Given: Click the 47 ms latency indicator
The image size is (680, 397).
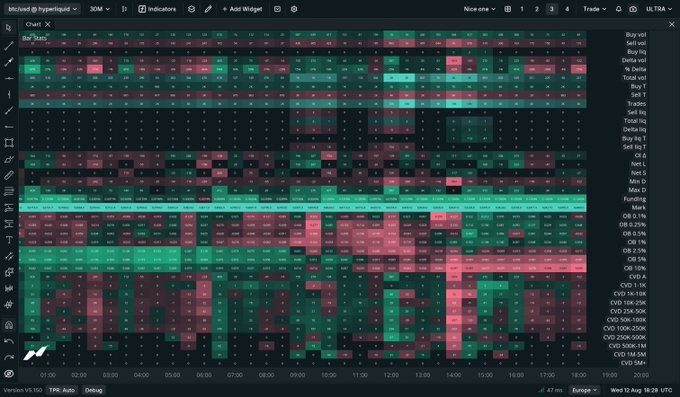Looking at the screenshot, I should [550, 390].
